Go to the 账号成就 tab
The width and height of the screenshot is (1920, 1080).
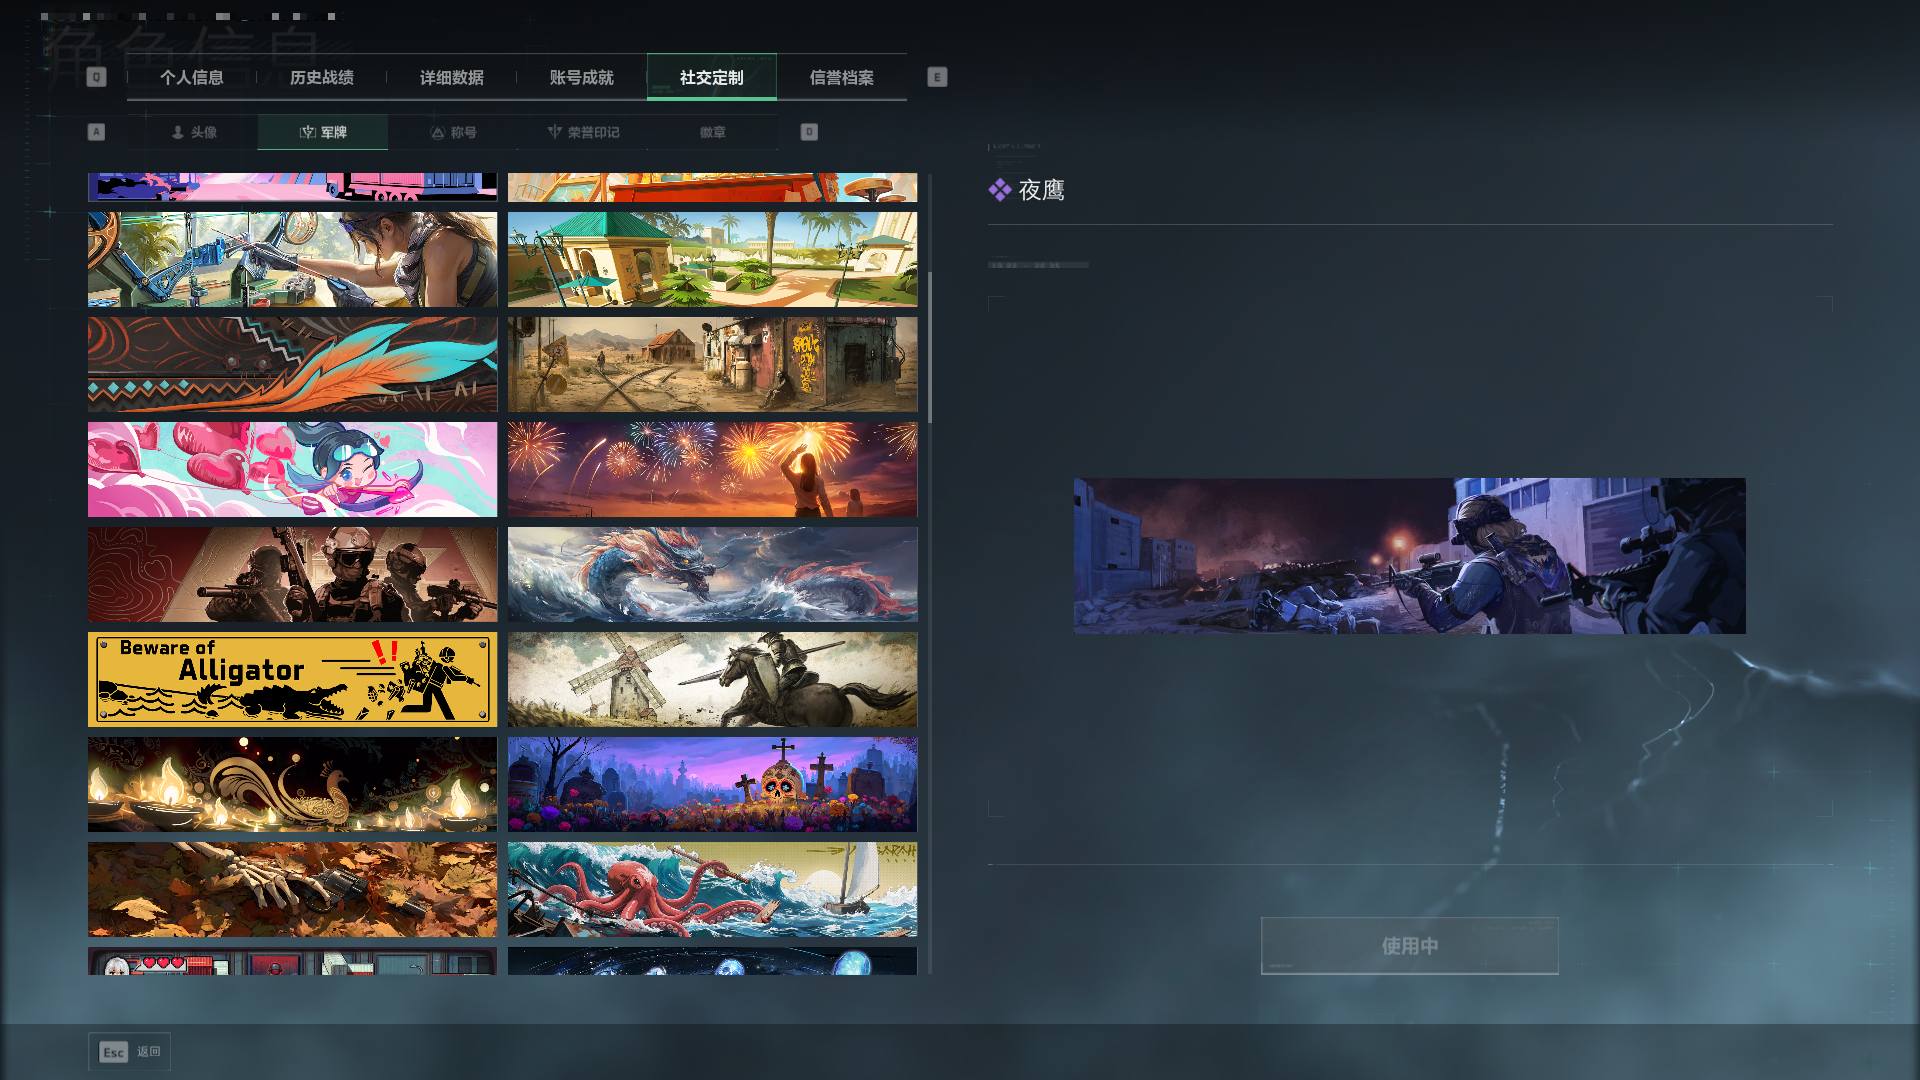click(x=581, y=77)
